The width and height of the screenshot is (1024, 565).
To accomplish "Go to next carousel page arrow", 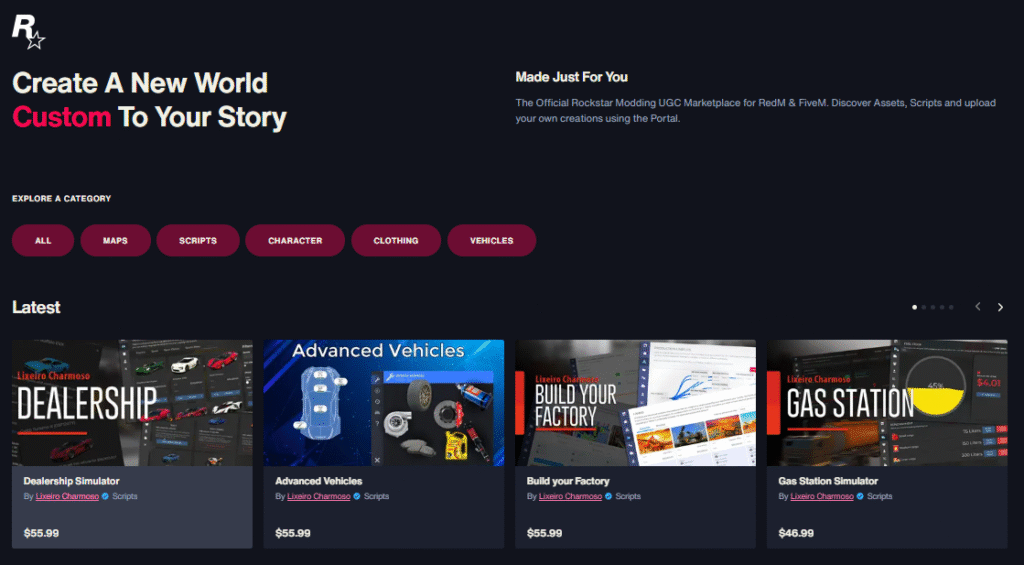I will pyautogui.click(x=1000, y=307).
